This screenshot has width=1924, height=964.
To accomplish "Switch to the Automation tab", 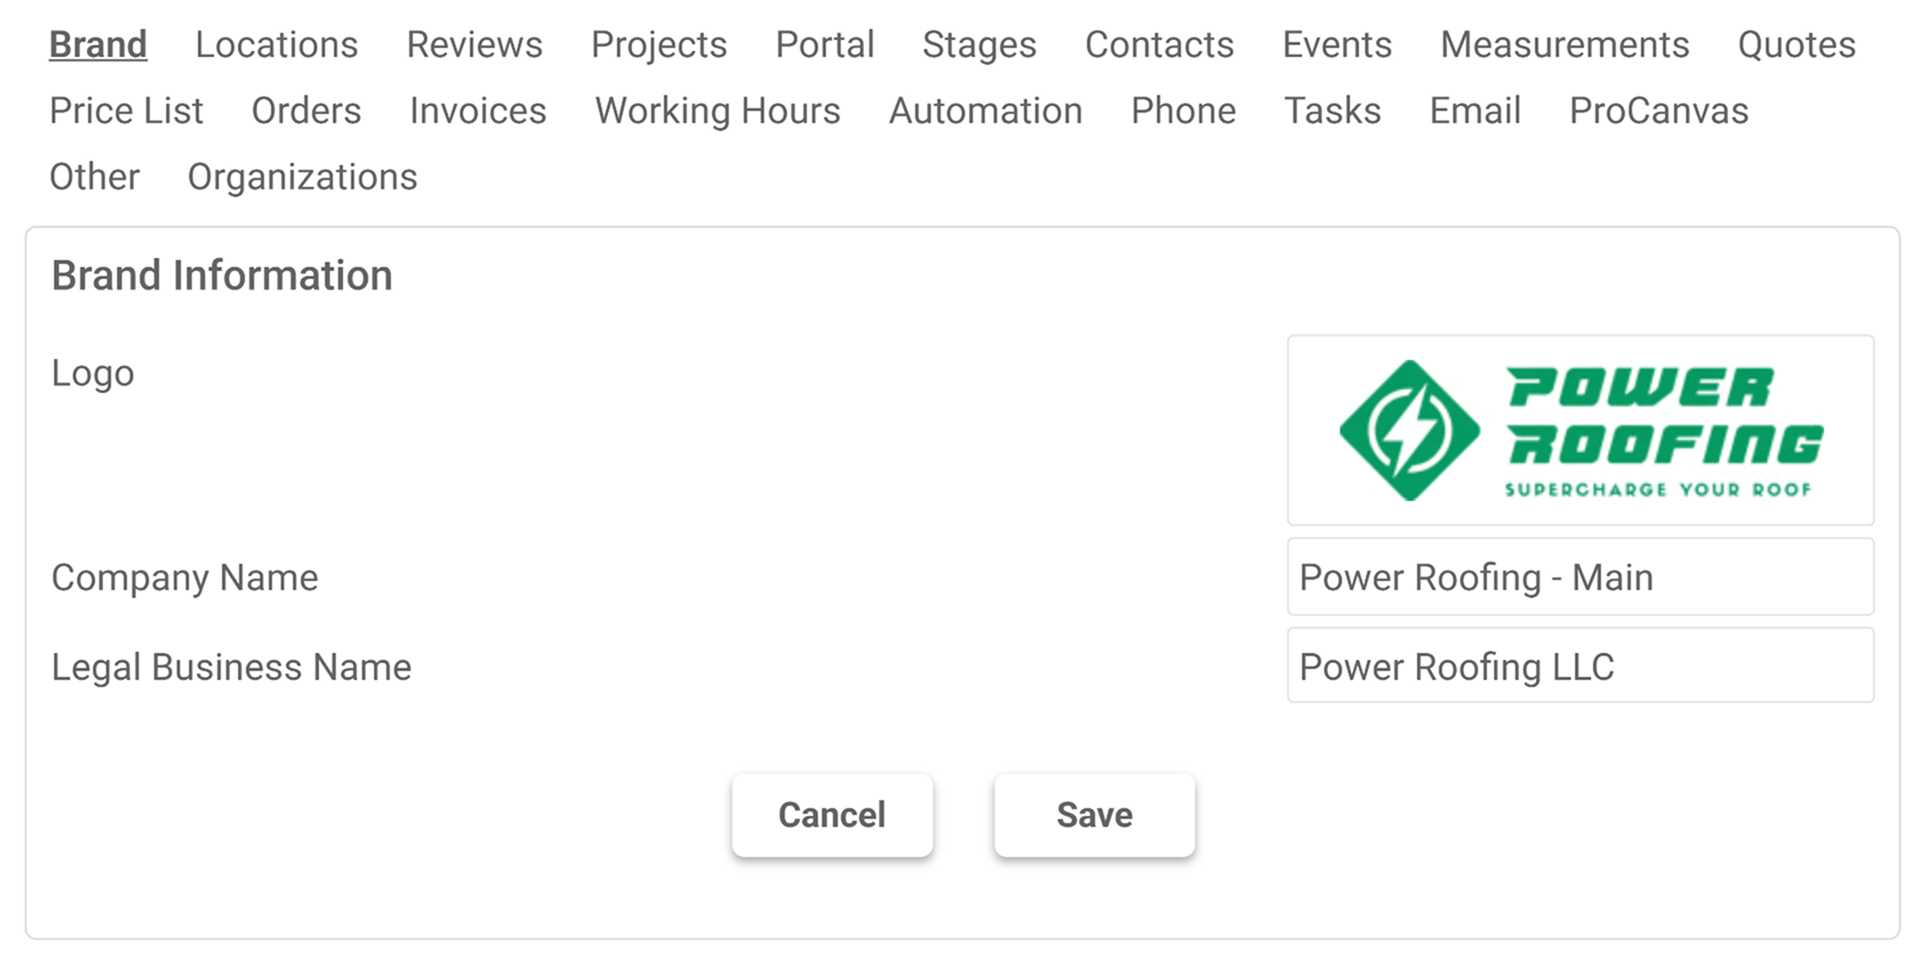I will (x=985, y=110).
